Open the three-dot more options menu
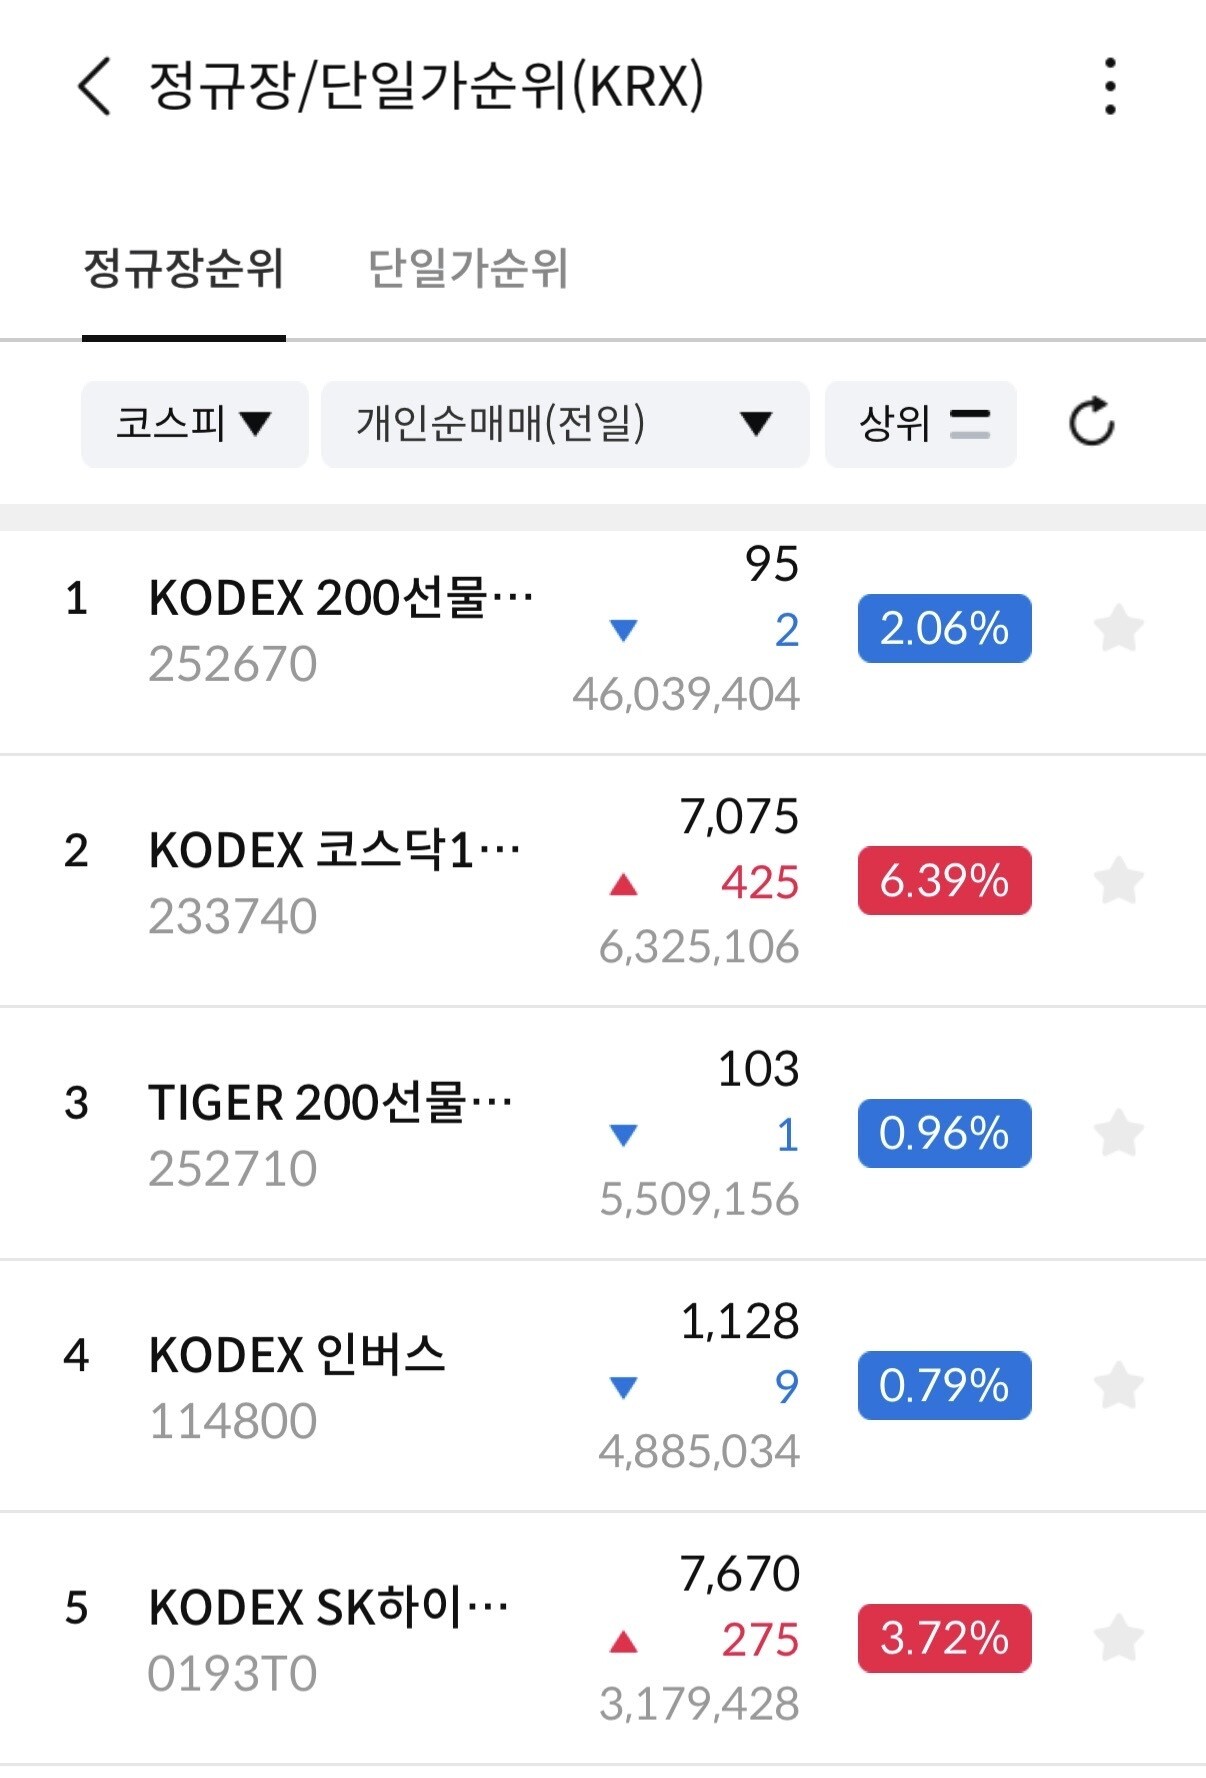Screen dimensions: 1206x1778 pyautogui.click(x=1110, y=86)
